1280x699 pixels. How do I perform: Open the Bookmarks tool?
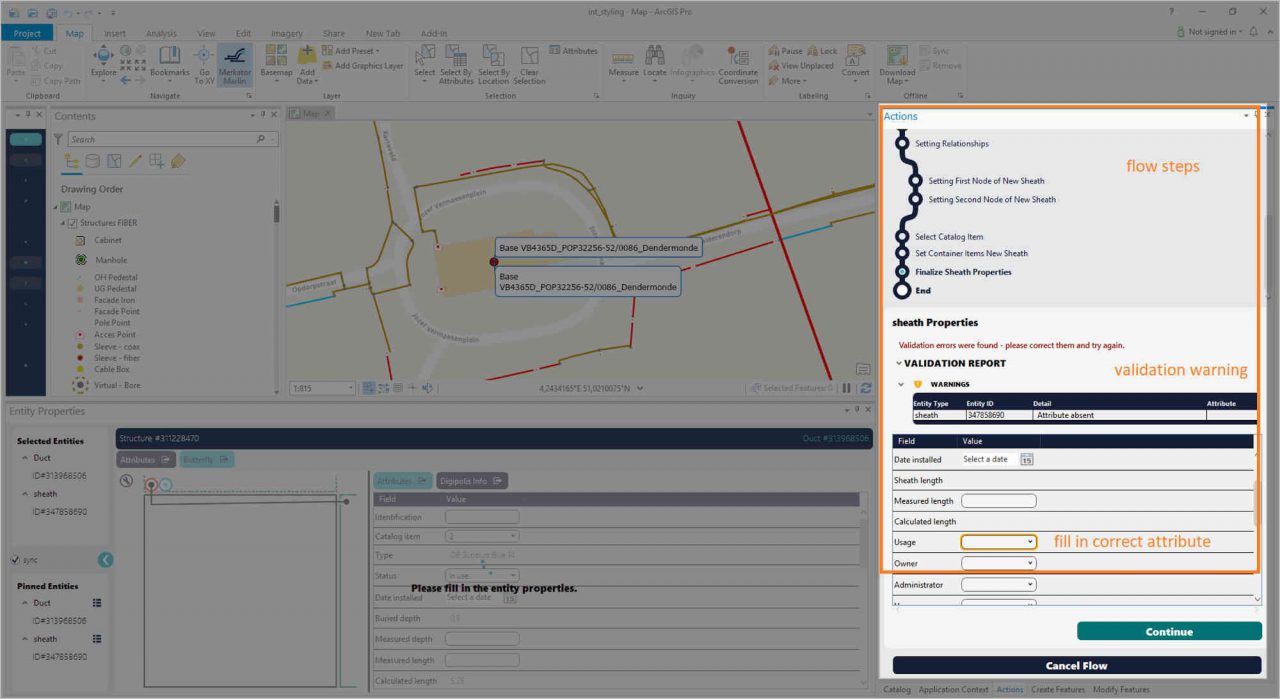pyautogui.click(x=170, y=63)
